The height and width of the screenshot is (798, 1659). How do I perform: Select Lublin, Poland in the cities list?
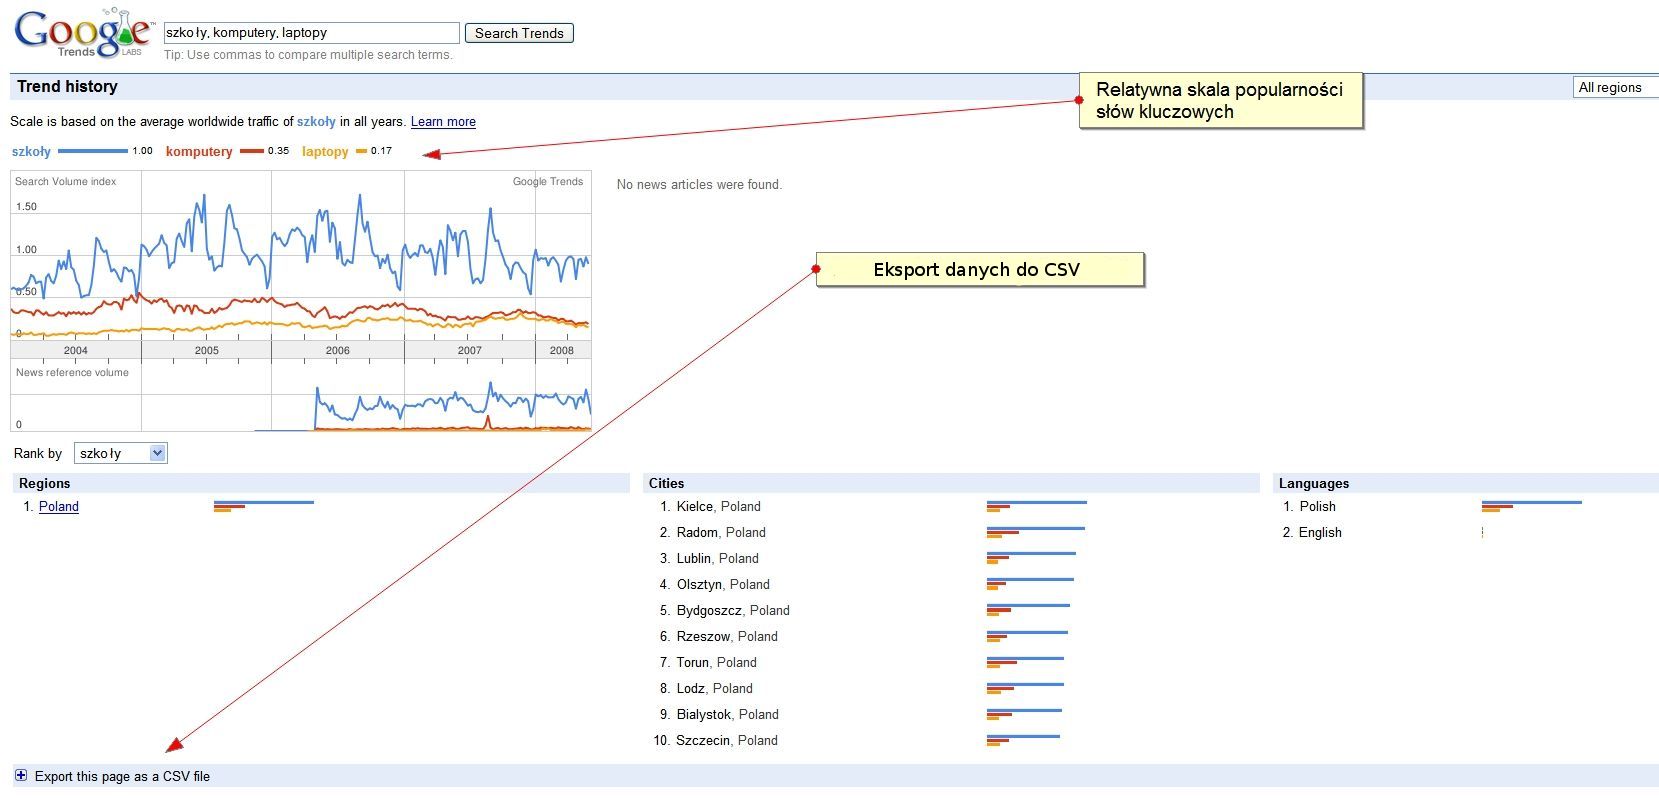coord(717,559)
